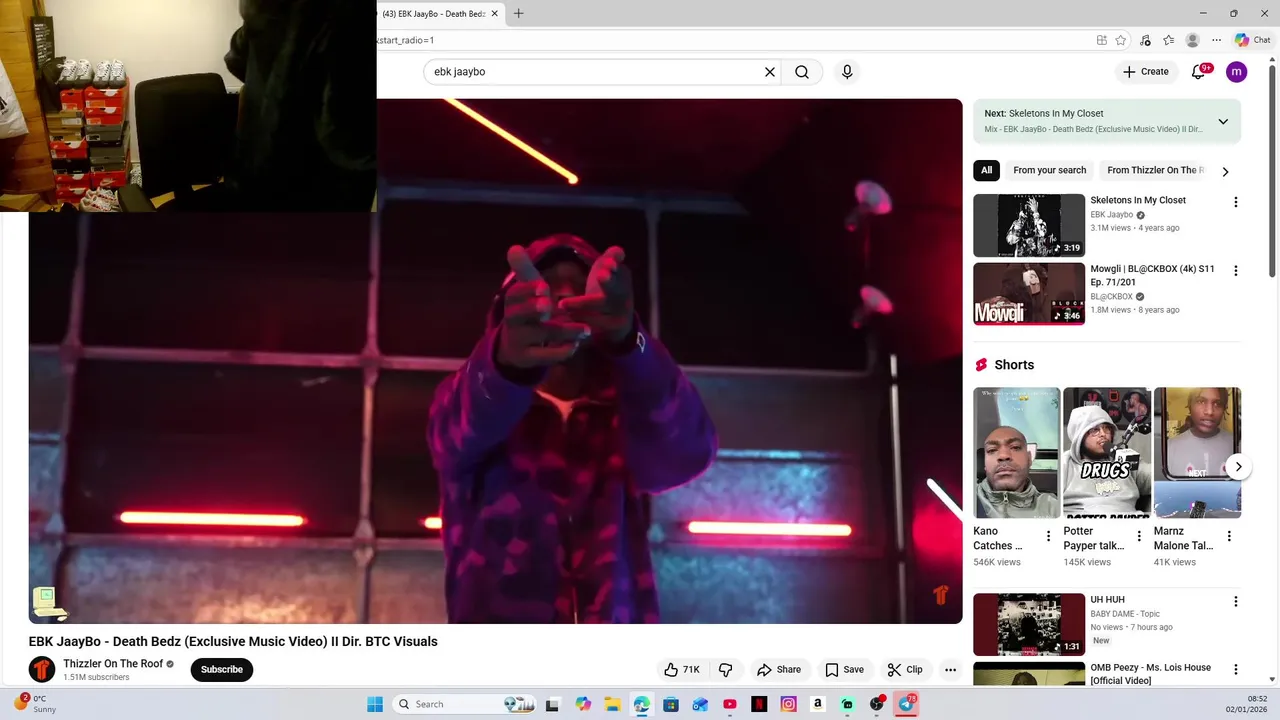Viewport: 1280px width, 720px height.
Task: Open Skeletons In My Closet thumbnail
Action: (x=1029, y=225)
